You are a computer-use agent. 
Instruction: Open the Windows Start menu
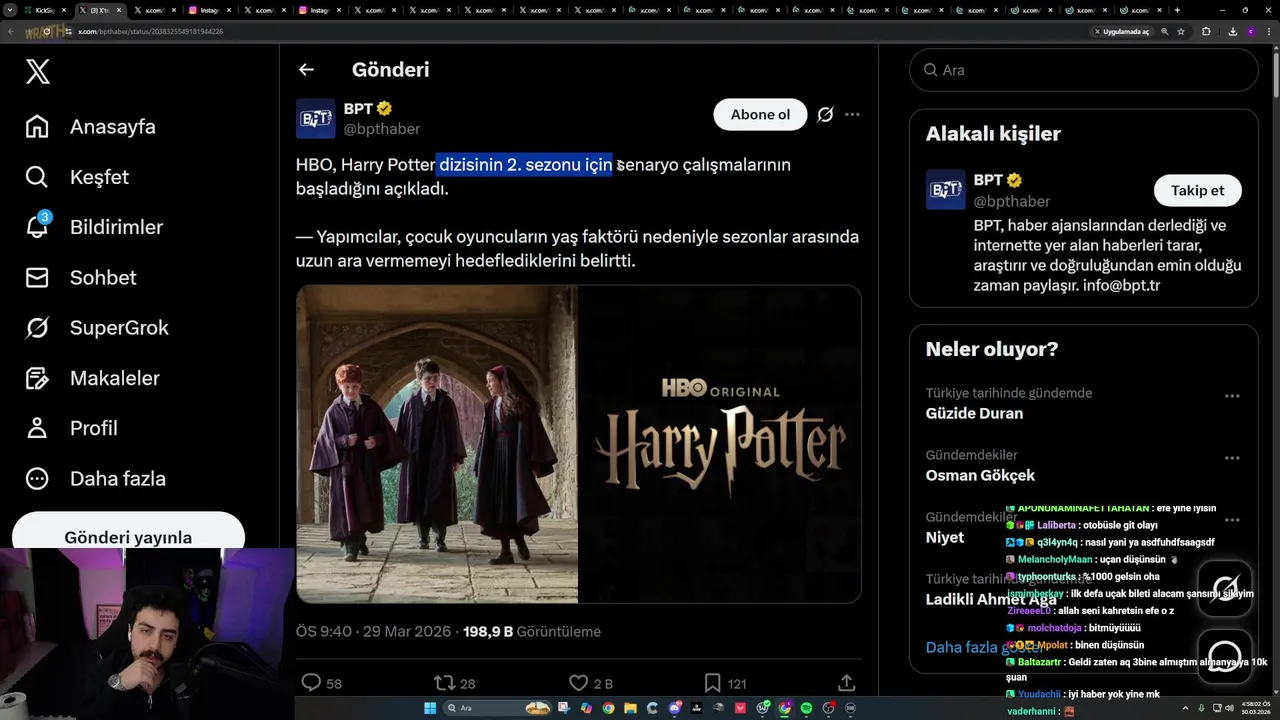pos(430,708)
